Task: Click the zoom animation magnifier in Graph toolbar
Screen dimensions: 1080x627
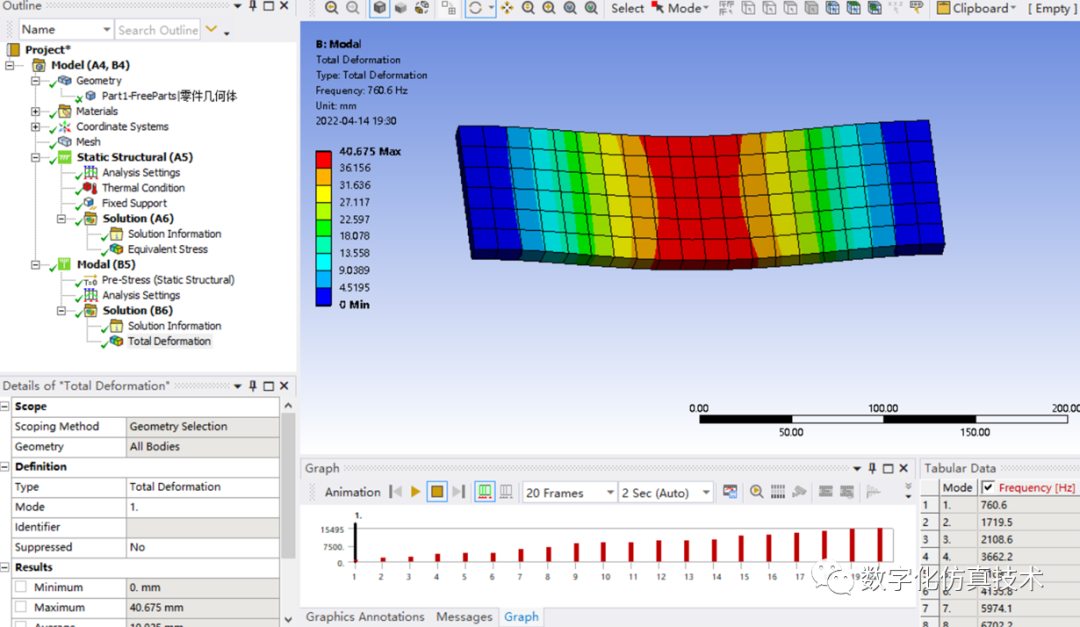Action: 756,492
